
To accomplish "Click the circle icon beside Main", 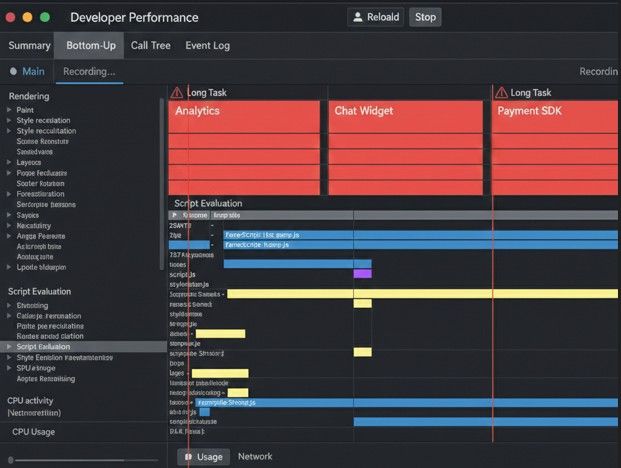I will pyautogui.click(x=13, y=72).
